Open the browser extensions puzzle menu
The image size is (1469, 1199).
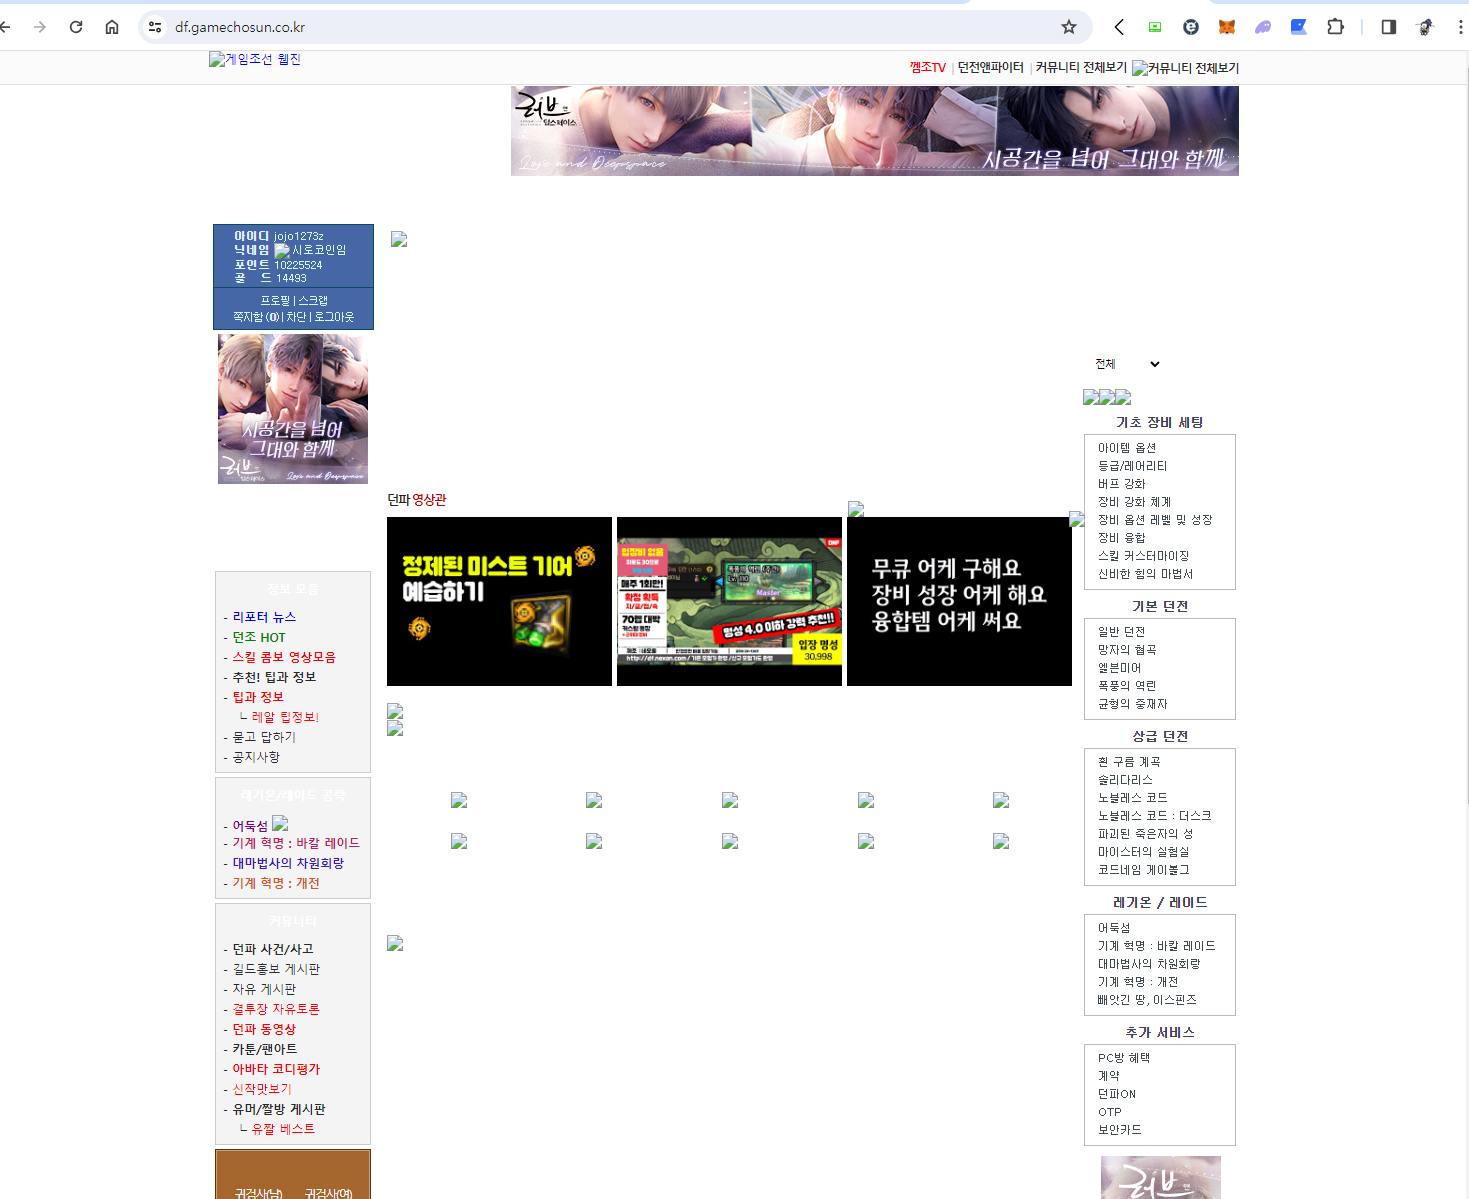pos(1335,27)
